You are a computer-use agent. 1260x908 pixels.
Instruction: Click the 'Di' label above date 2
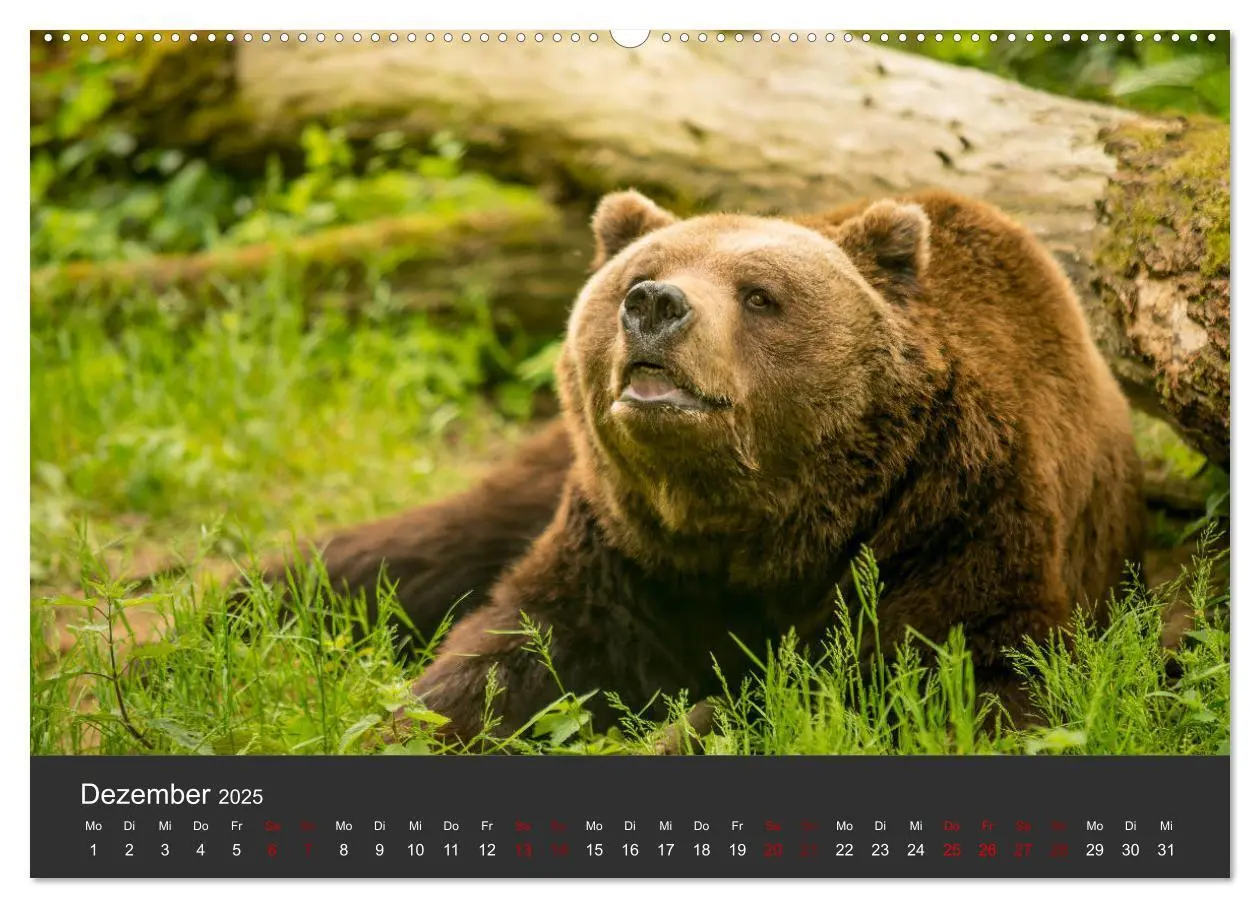(x=129, y=826)
